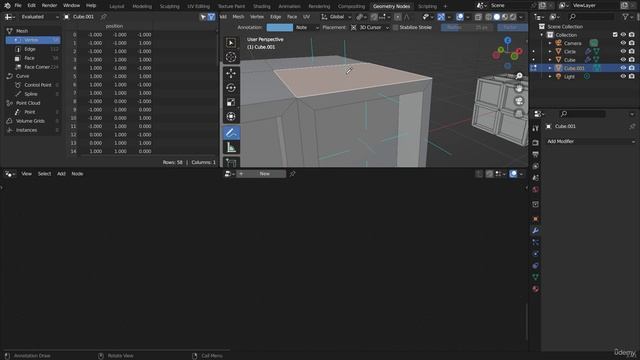Select the Annotate tool
Image resolution: width=640 pixels, height=360 pixels.
tap(231, 133)
